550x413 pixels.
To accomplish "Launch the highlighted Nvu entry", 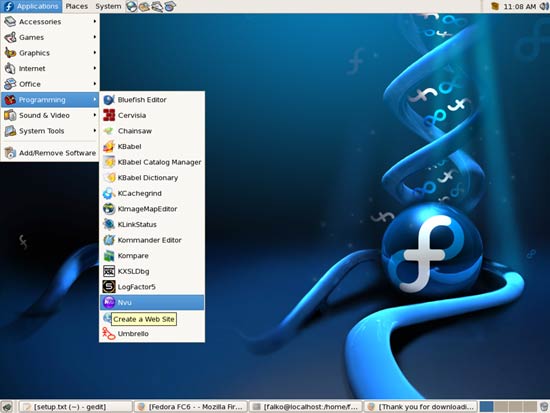I will (x=152, y=302).
